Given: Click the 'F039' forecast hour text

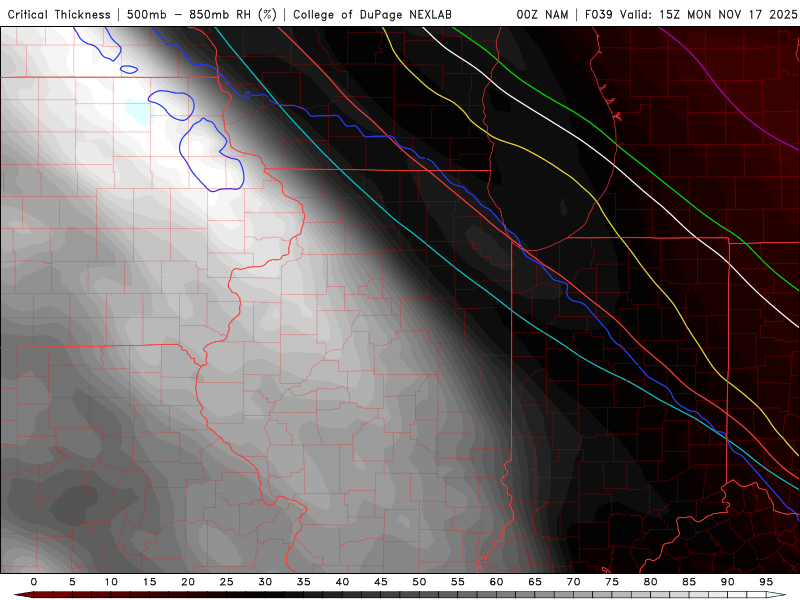Looking at the screenshot, I should [x=598, y=14].
